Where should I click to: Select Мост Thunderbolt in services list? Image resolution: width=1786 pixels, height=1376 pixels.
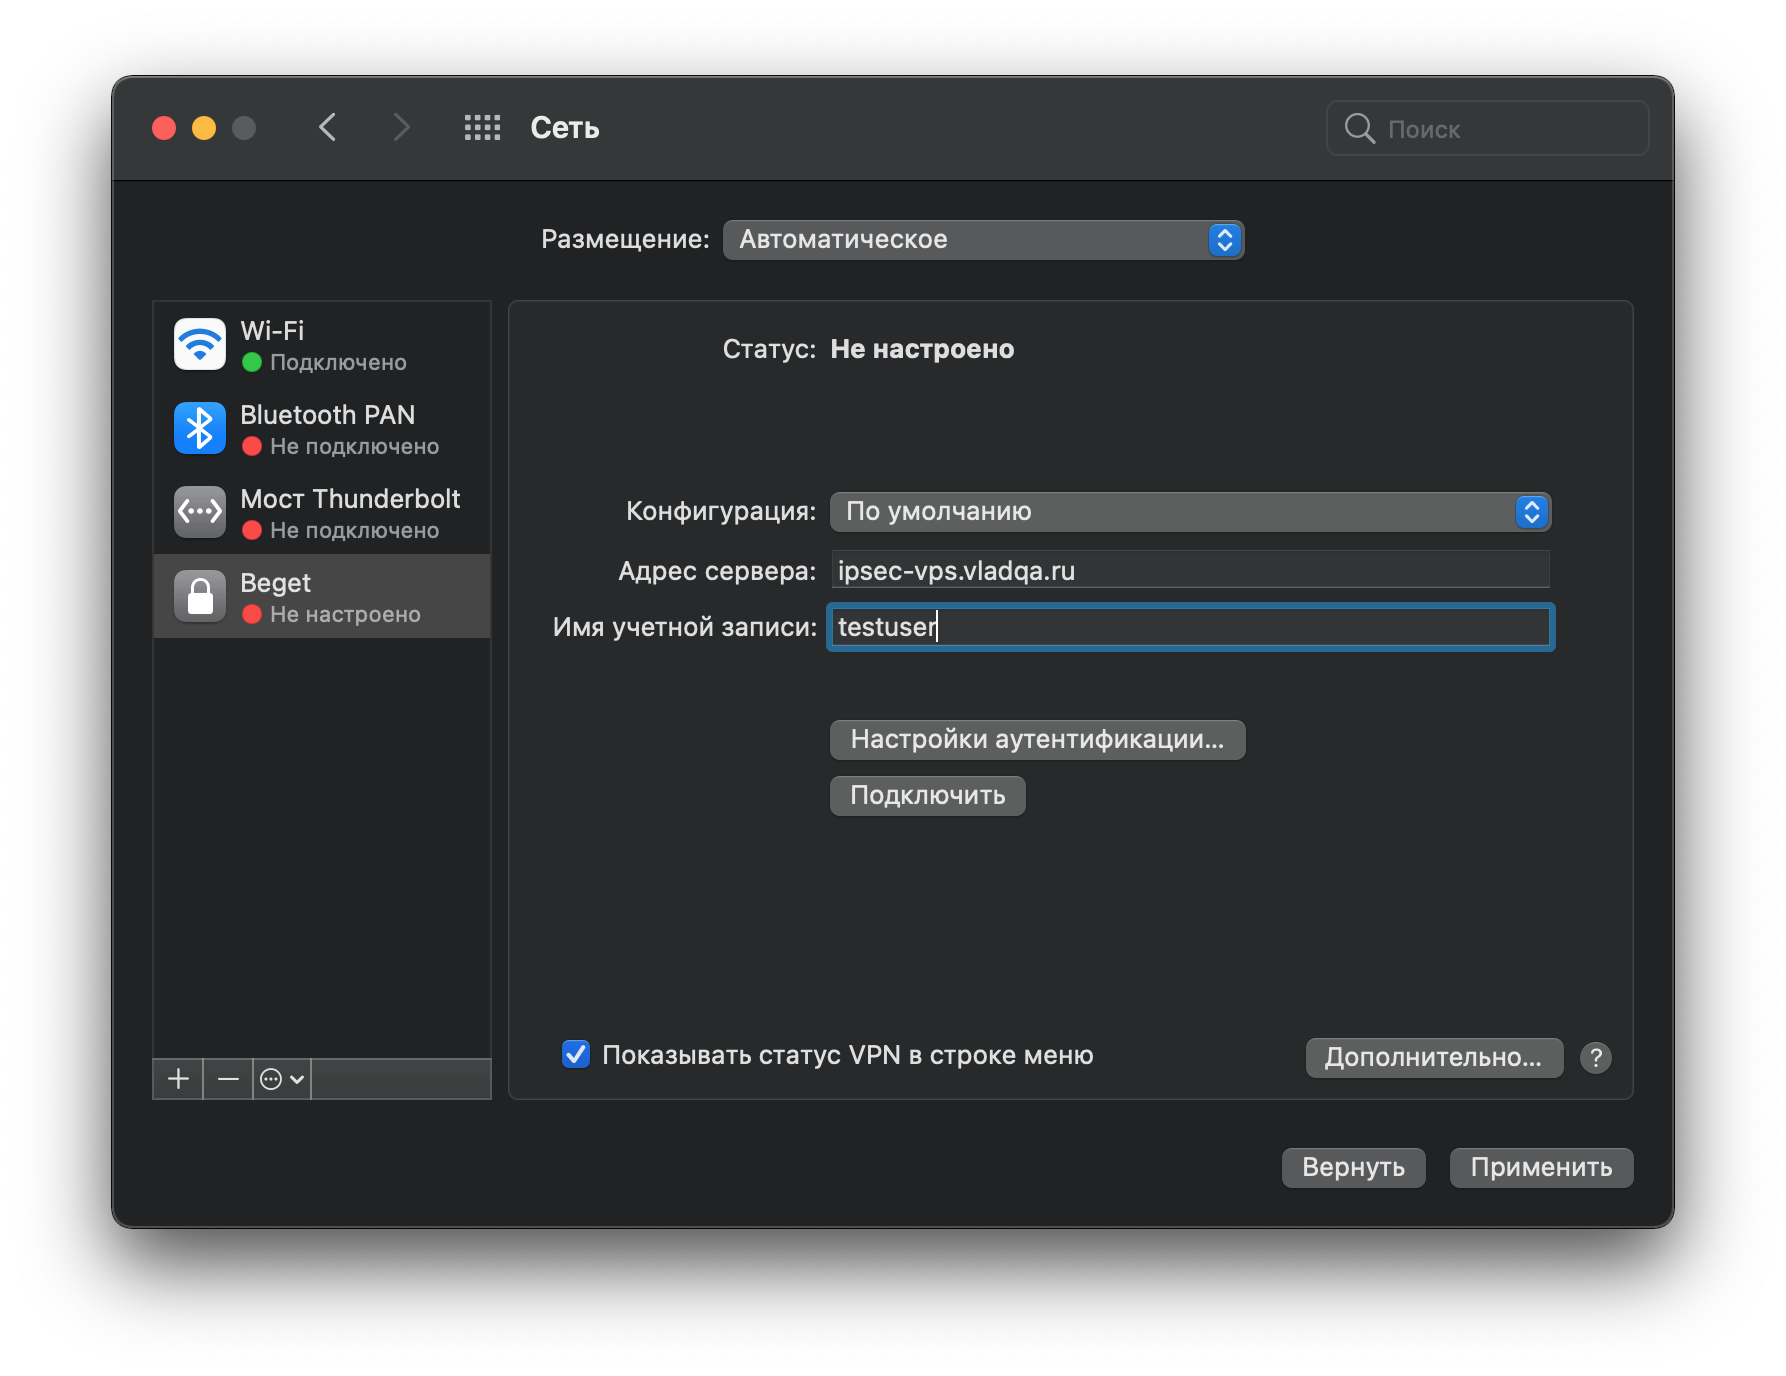tap(322, 512)
